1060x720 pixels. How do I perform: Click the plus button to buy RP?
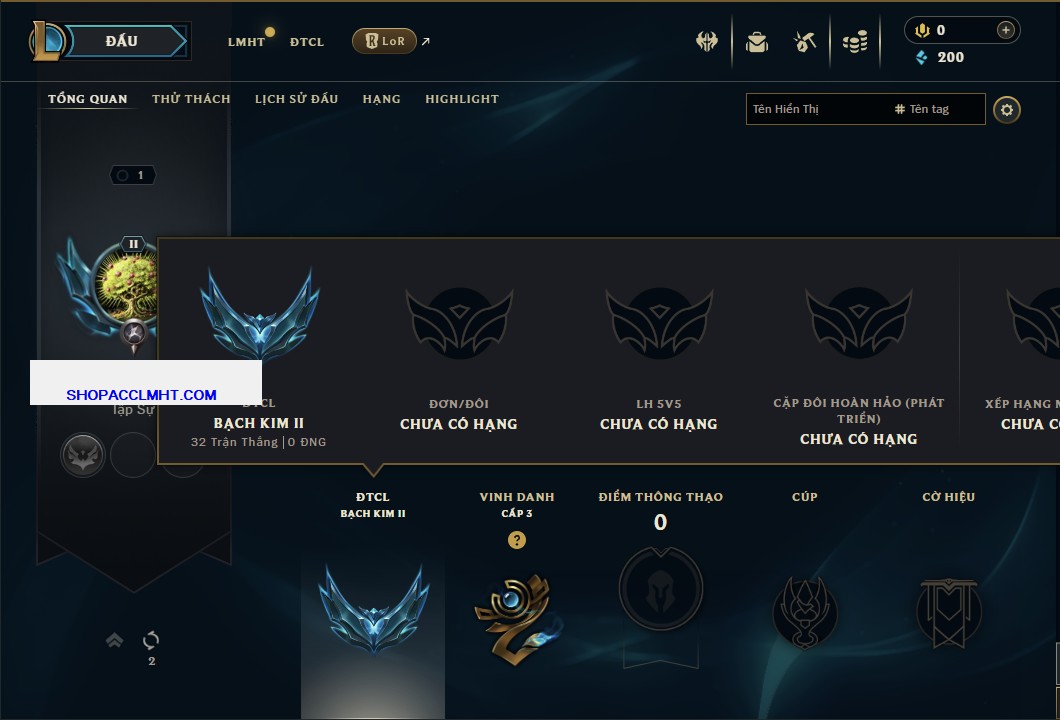point(1006,30)
